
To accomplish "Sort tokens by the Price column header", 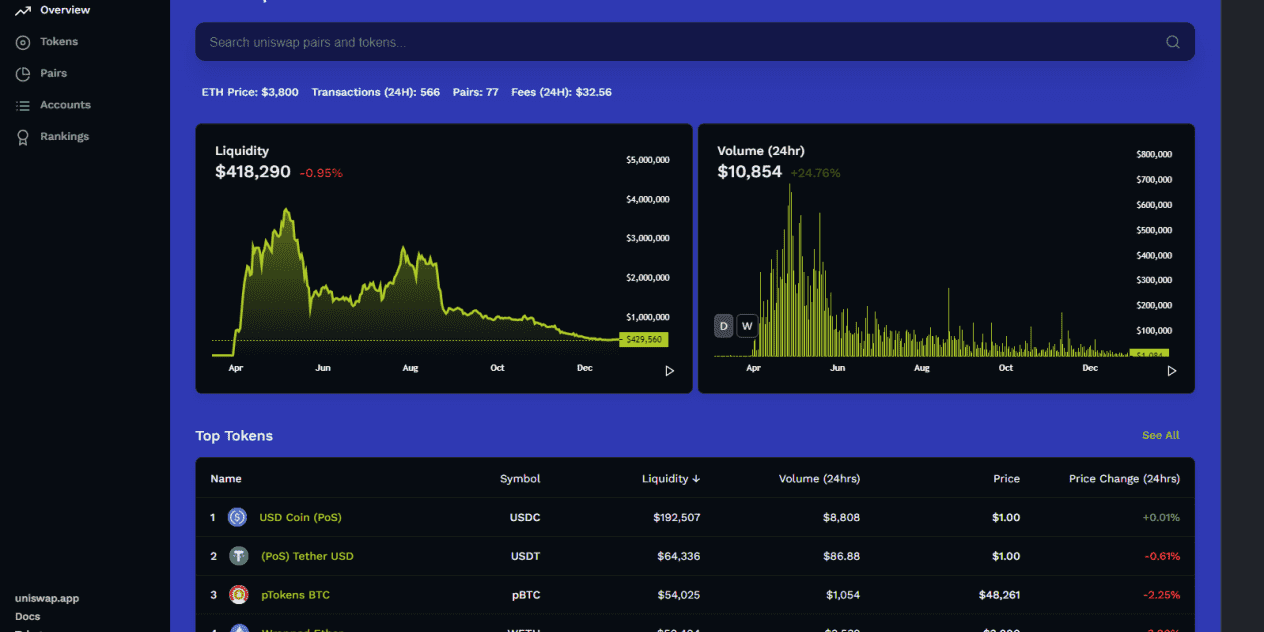I will click(1006, 479).
